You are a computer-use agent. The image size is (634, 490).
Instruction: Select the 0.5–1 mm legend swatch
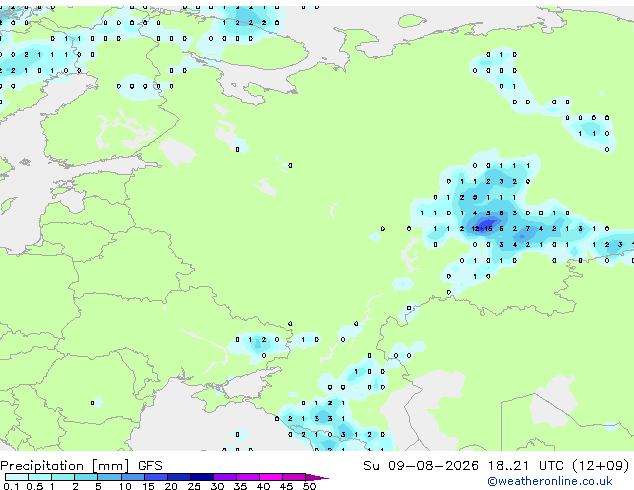[x=40, y=477]
